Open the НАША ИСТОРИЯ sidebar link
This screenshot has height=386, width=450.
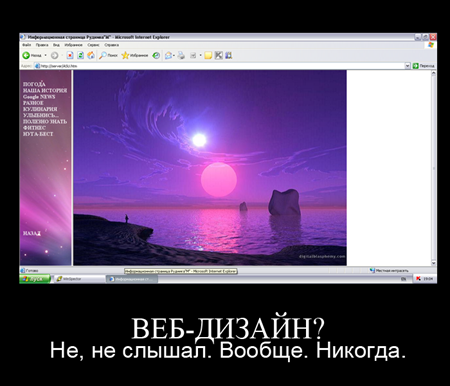click(x=45, y=90)
